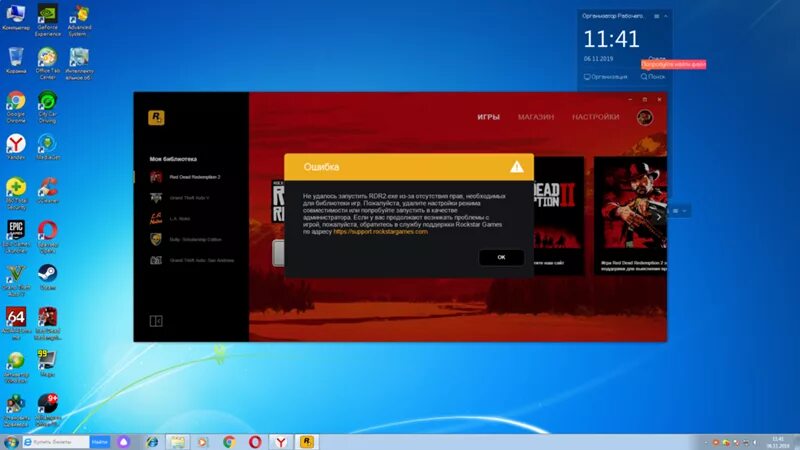Open Office Tab Center desktop icon
This screenshot has height=450, width=800.
47,63
